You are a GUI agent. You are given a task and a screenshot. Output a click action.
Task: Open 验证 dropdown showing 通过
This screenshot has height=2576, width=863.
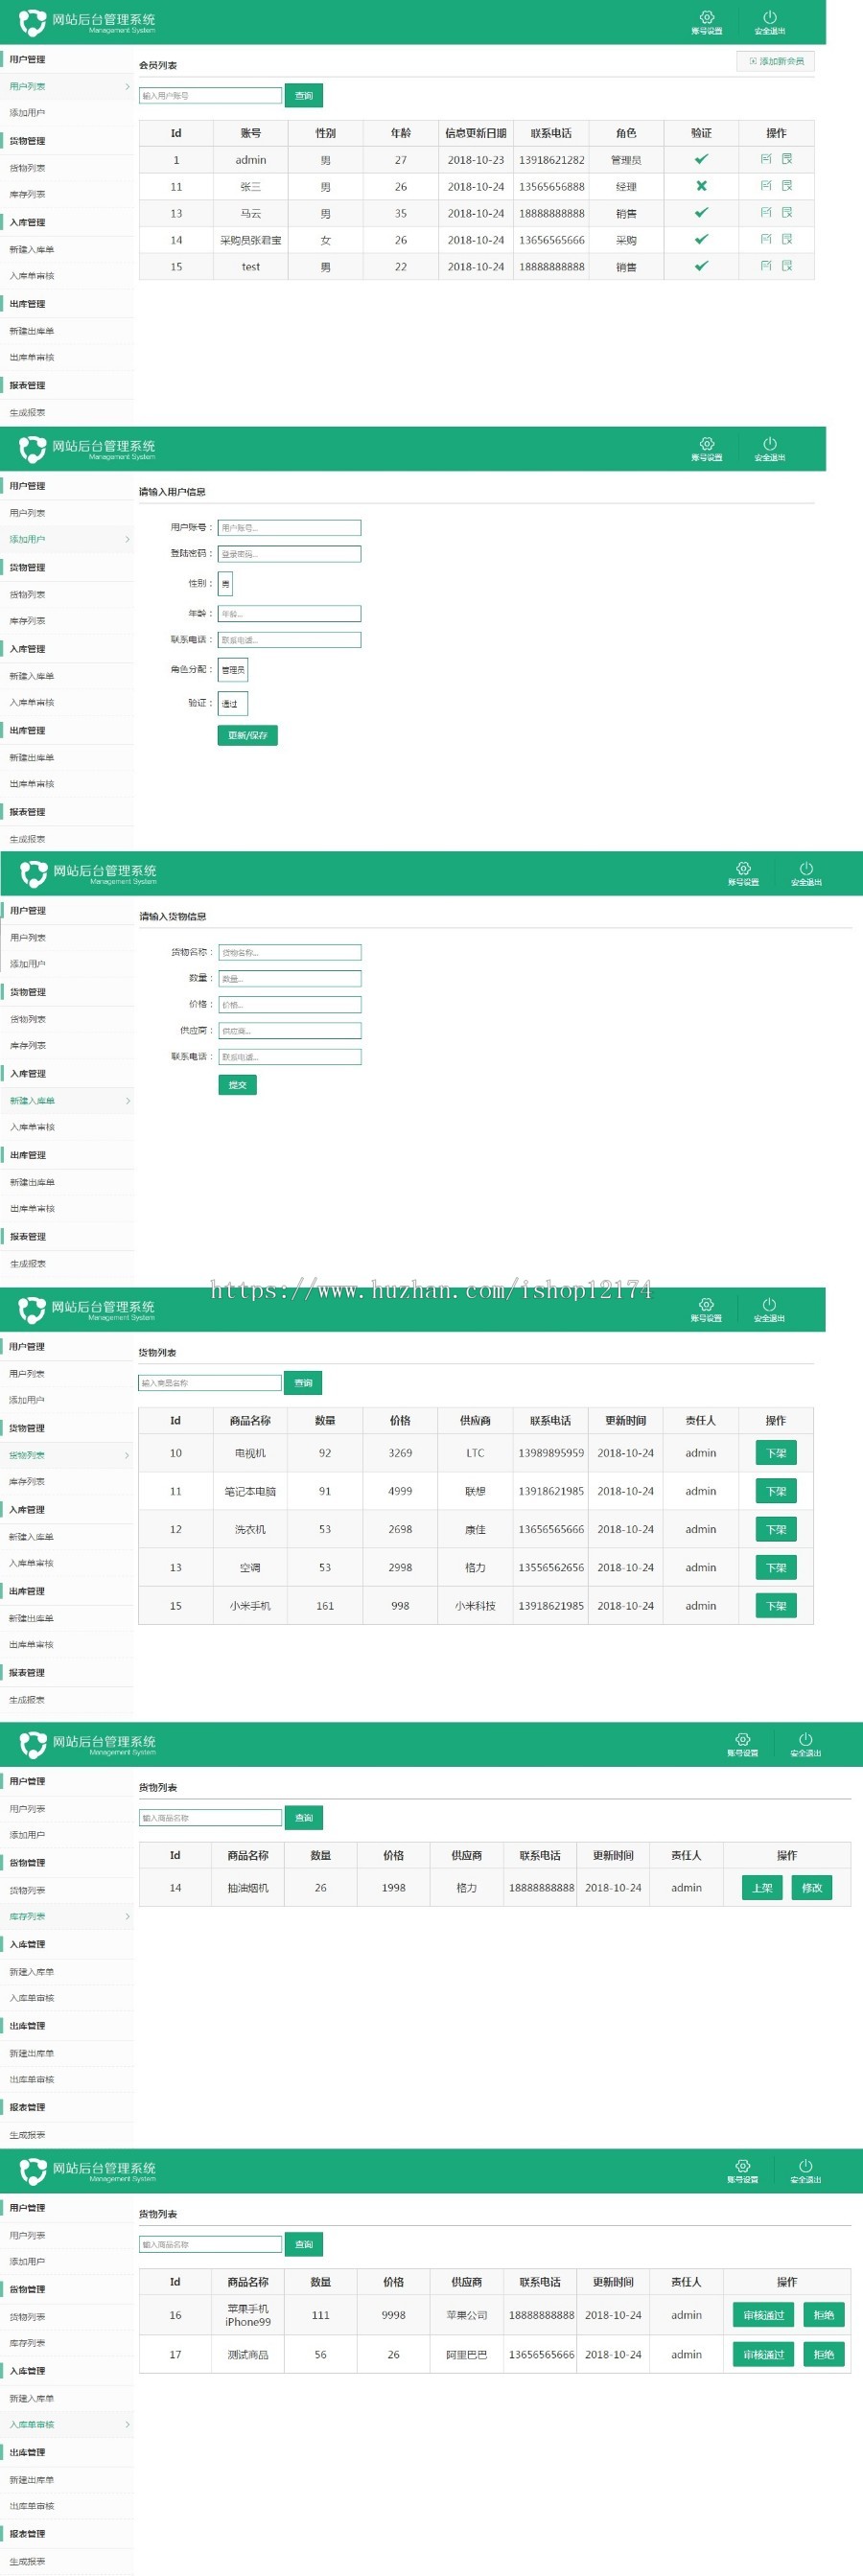tap(232, 703)
